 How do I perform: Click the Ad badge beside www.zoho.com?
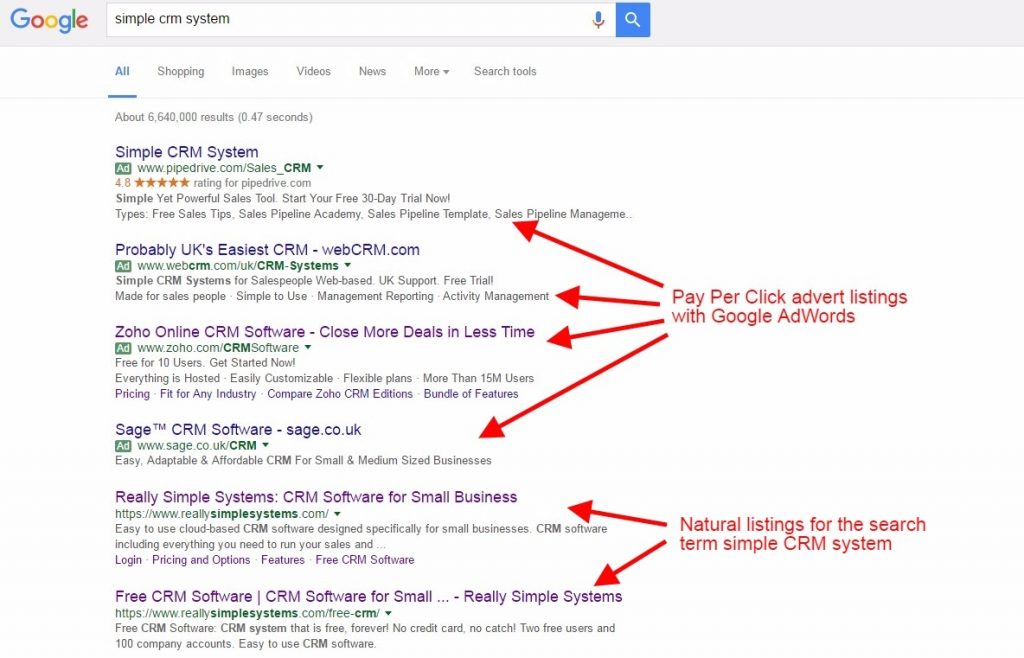(123, 349)
